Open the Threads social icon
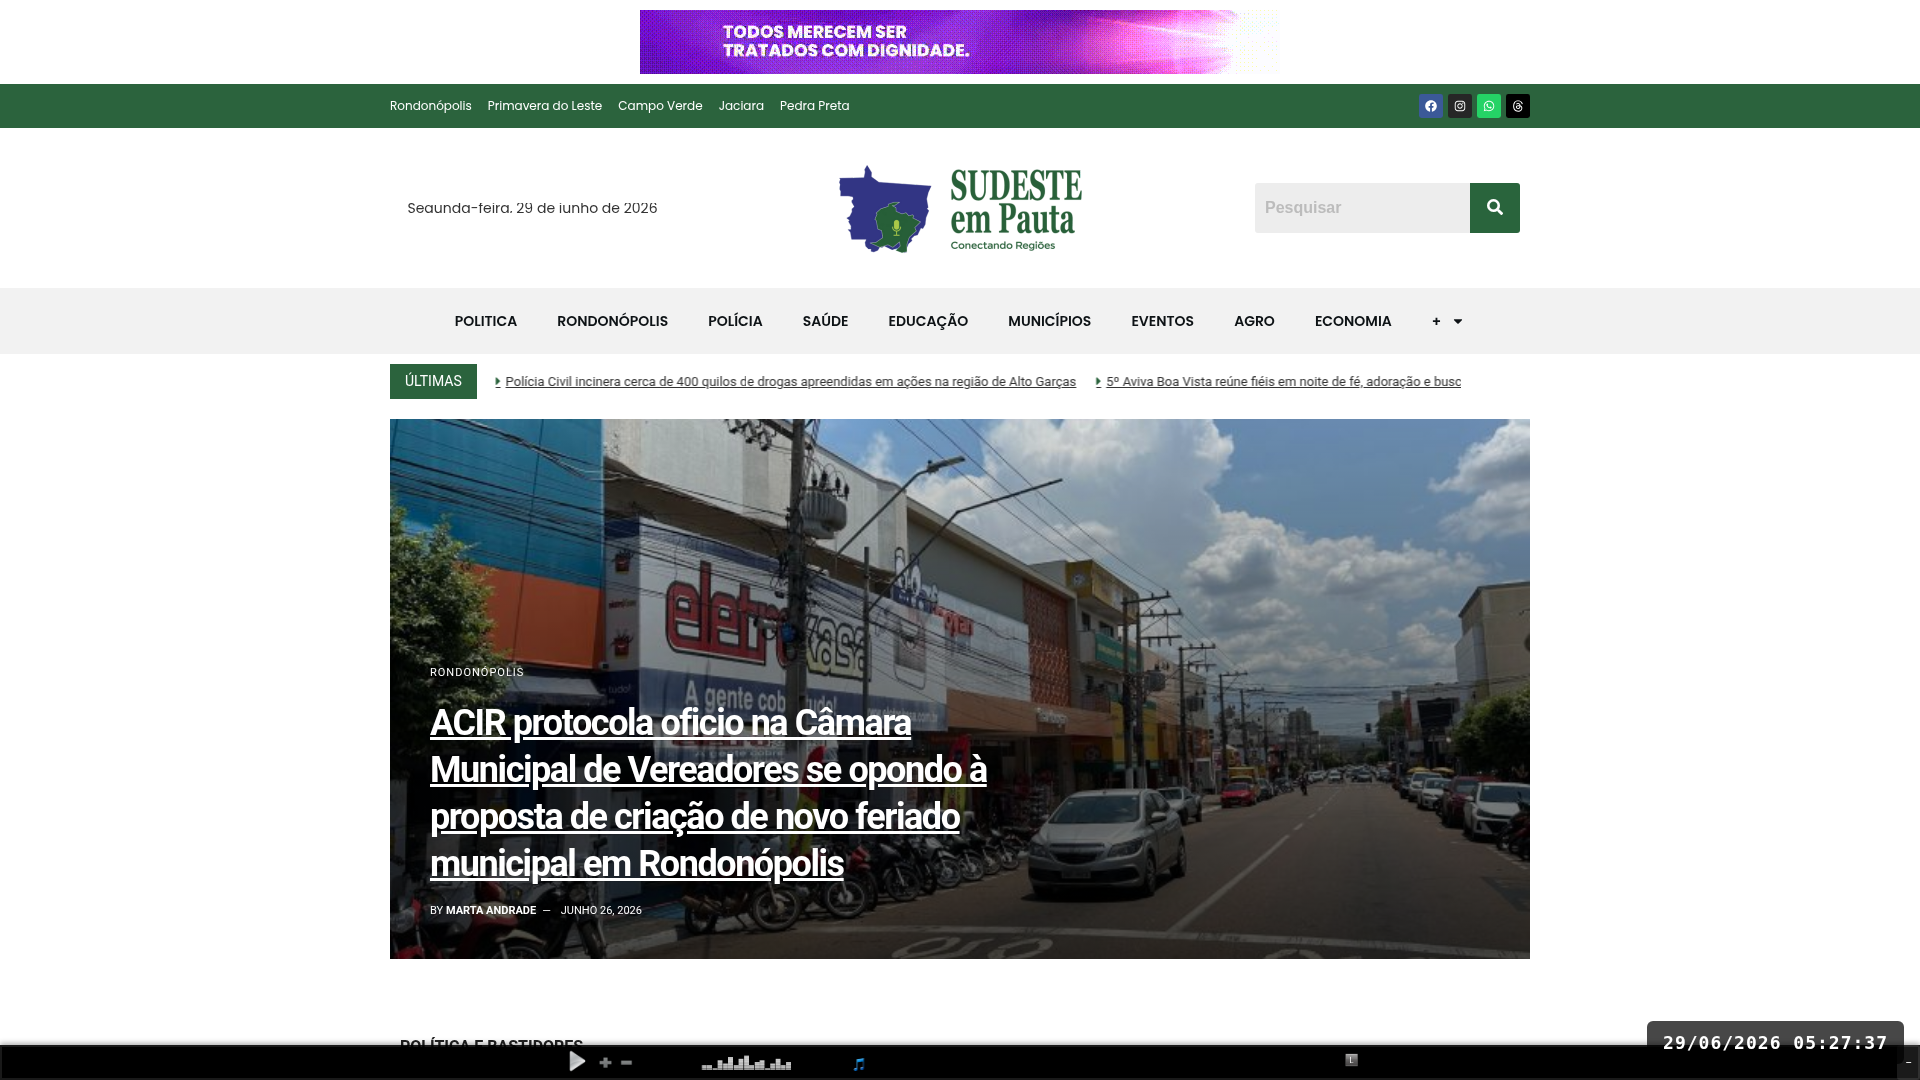 pyautogui.click(x=1518, y=106)
